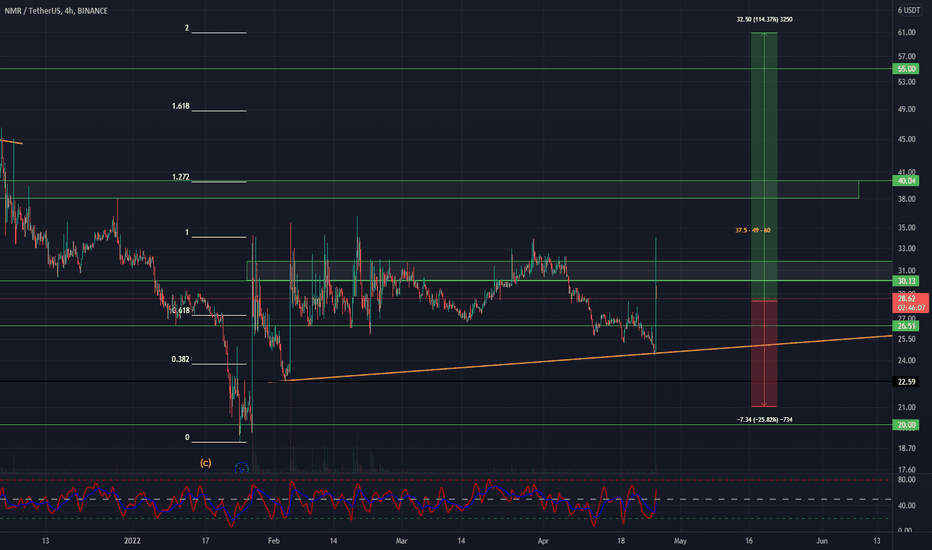
Task: Click the Jun label on time axis
Action: click(x=822, y=540)
